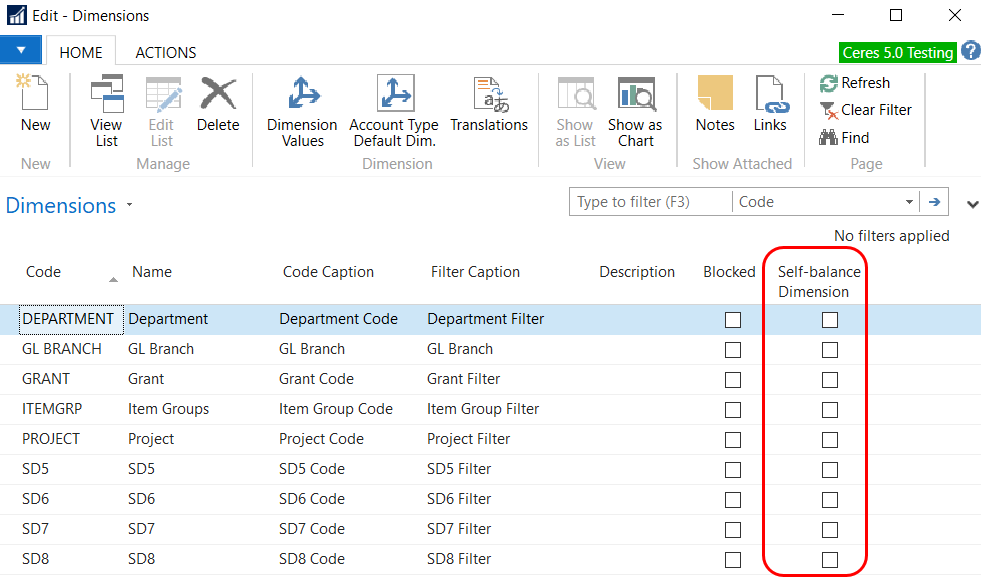
Task: Check Self-balance Dimension for PROJECT row
Action: (x=830, y=440)
